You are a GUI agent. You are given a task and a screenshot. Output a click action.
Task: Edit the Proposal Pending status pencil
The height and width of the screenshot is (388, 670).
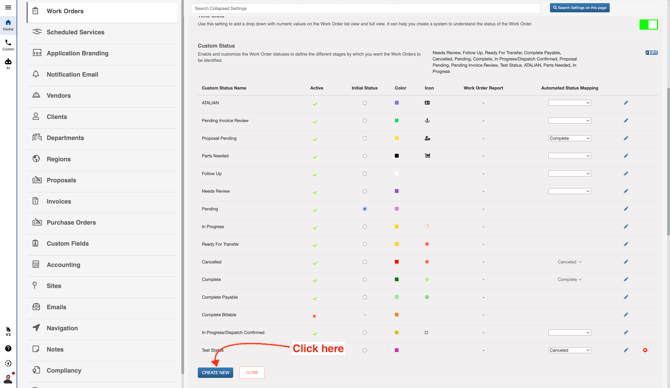626,138
